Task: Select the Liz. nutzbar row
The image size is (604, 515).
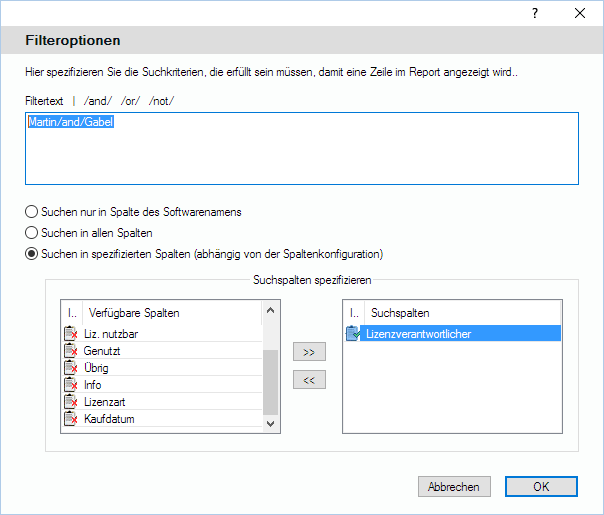Action: [163, 334]
